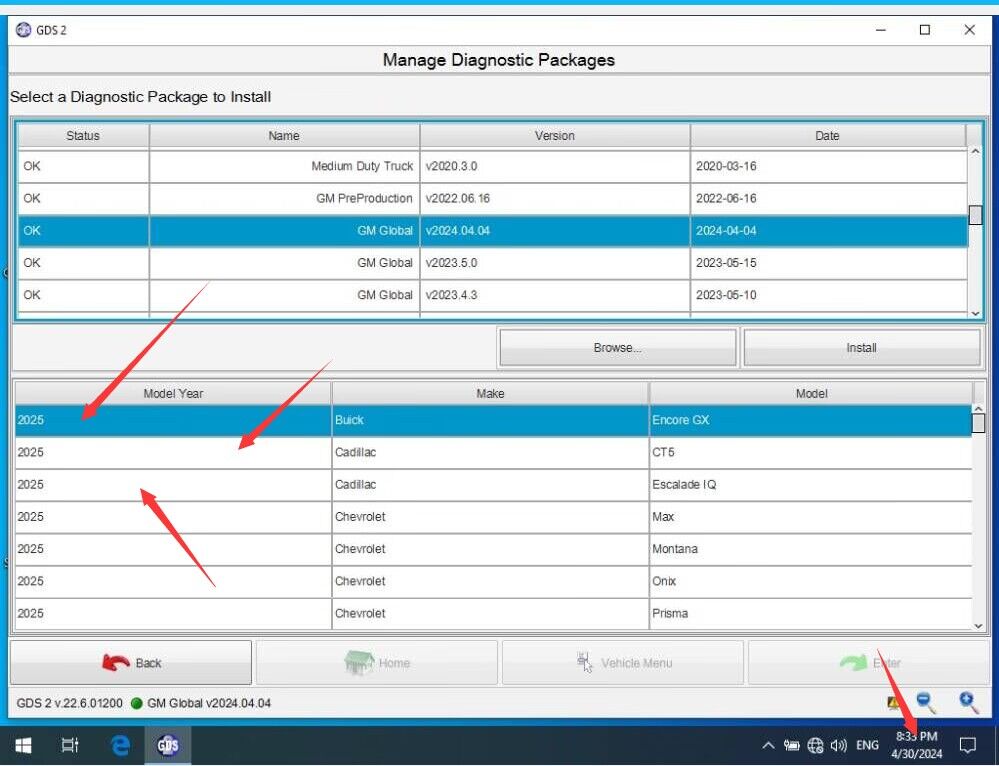Select the Chevrolet Max row
The width and height of the screenshot is (999, 766).
(493, 517)
